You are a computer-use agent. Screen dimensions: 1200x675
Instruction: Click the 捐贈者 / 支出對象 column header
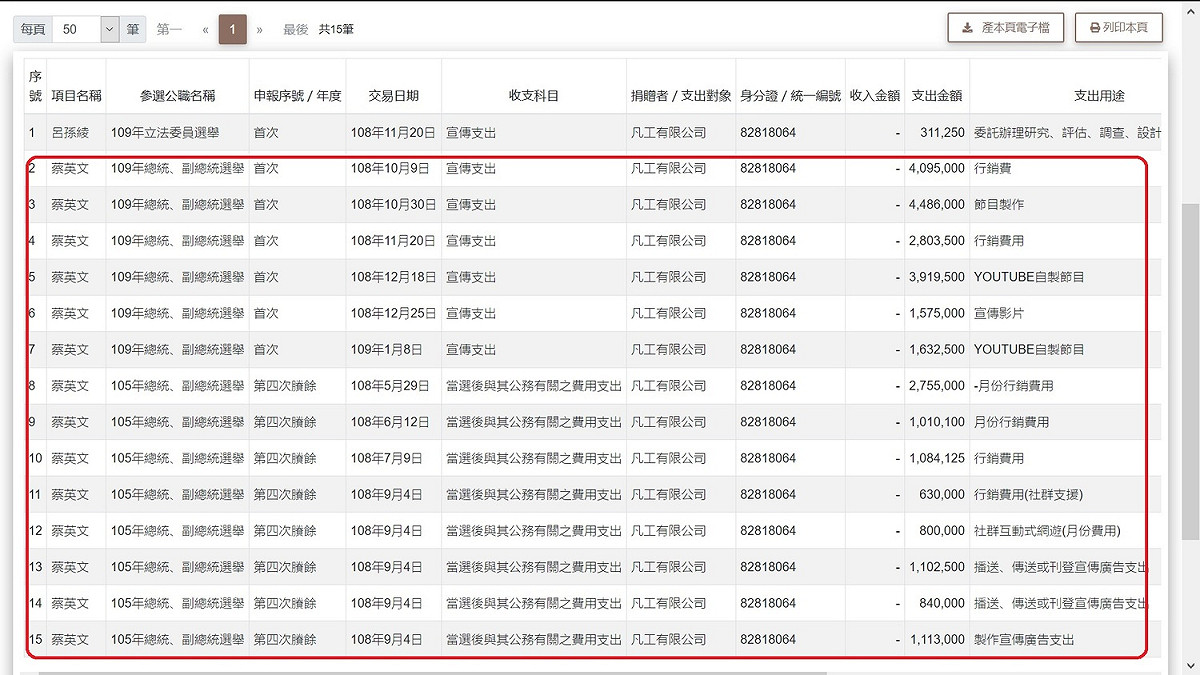681,96
